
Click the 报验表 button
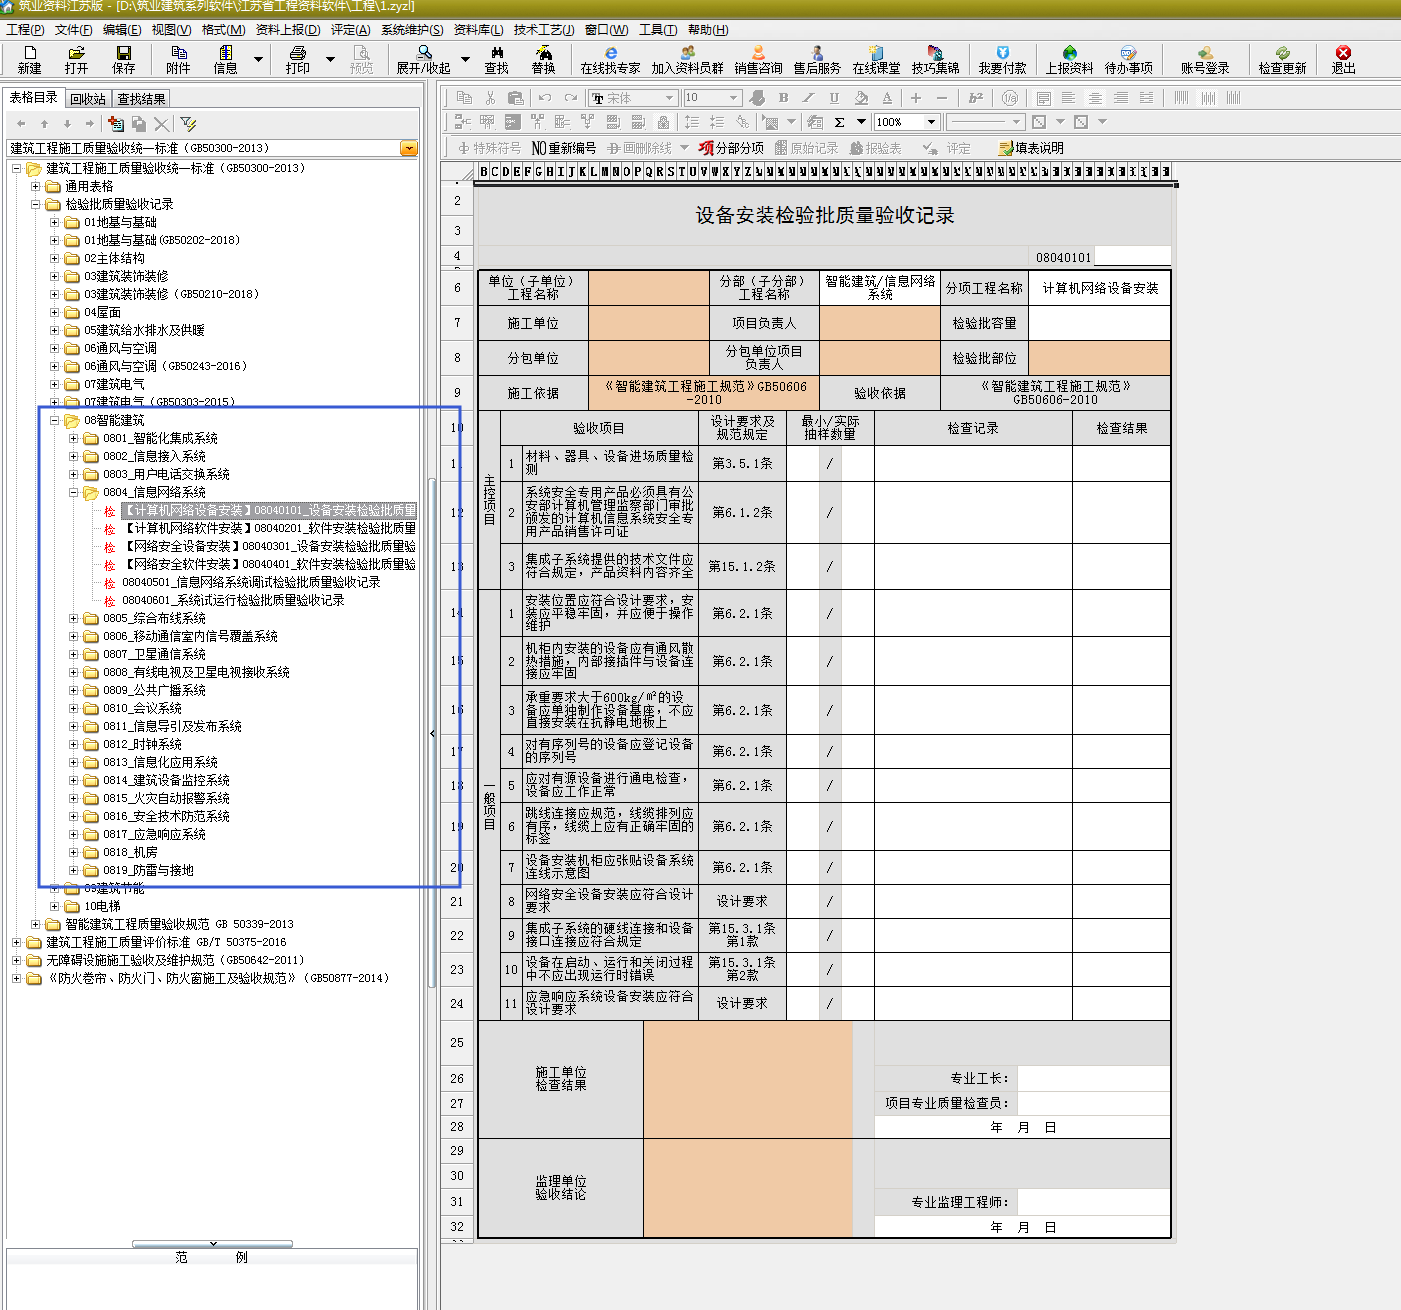[876, 148]
